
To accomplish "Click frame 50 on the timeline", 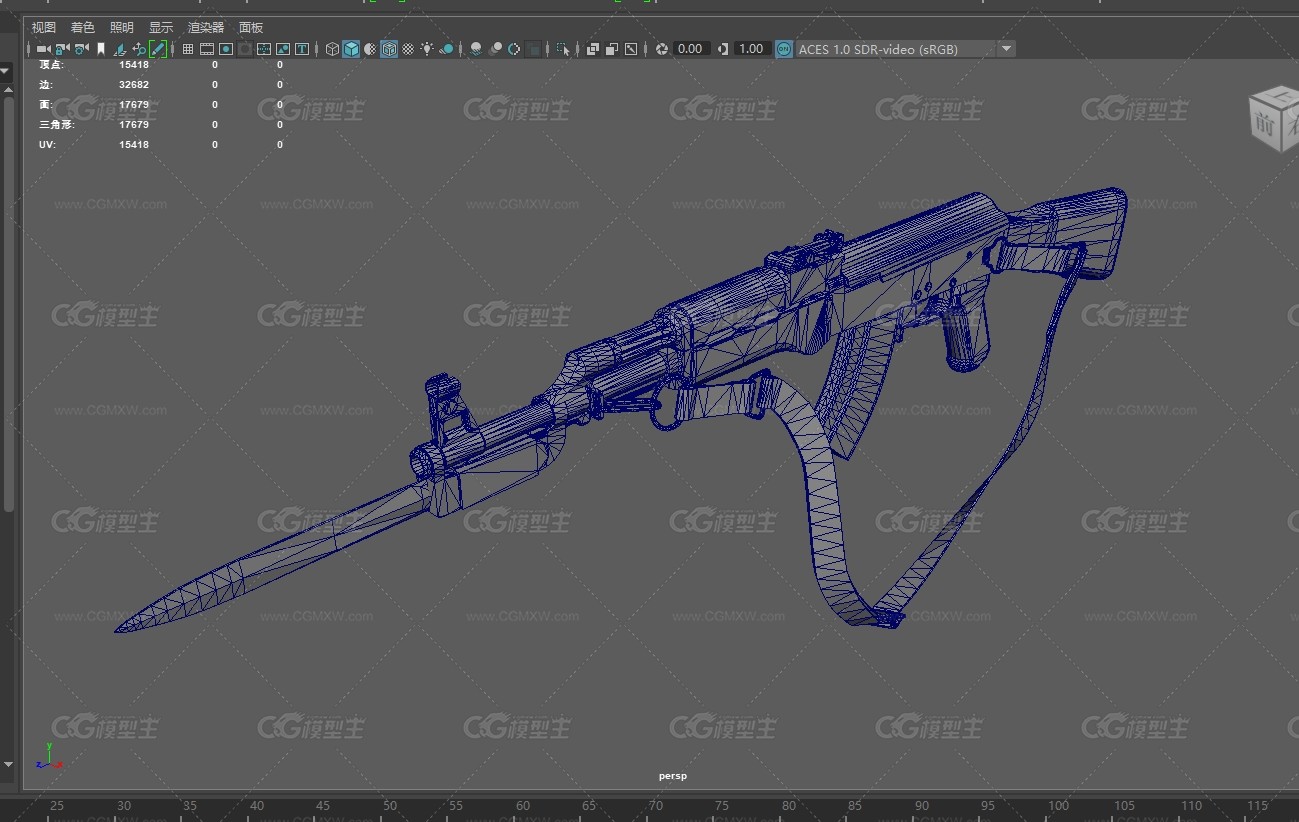I will [390, 806].
